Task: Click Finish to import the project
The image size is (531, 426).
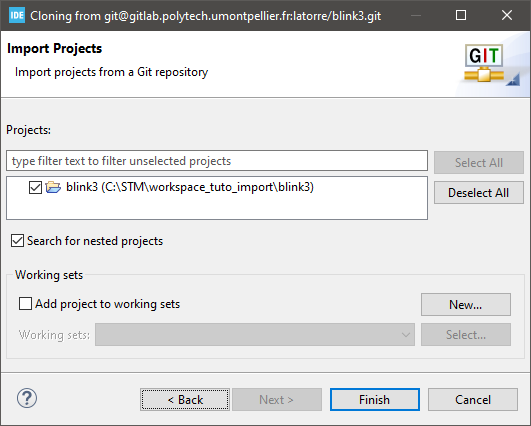Action: tap(375, 400)
